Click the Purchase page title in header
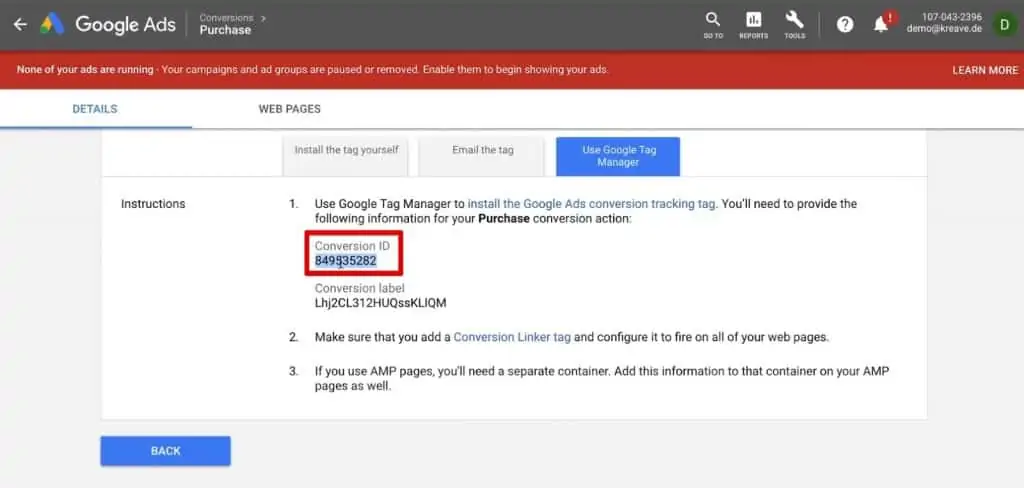The height and width of the screenshot is (488, 1024). coord(225,30)
